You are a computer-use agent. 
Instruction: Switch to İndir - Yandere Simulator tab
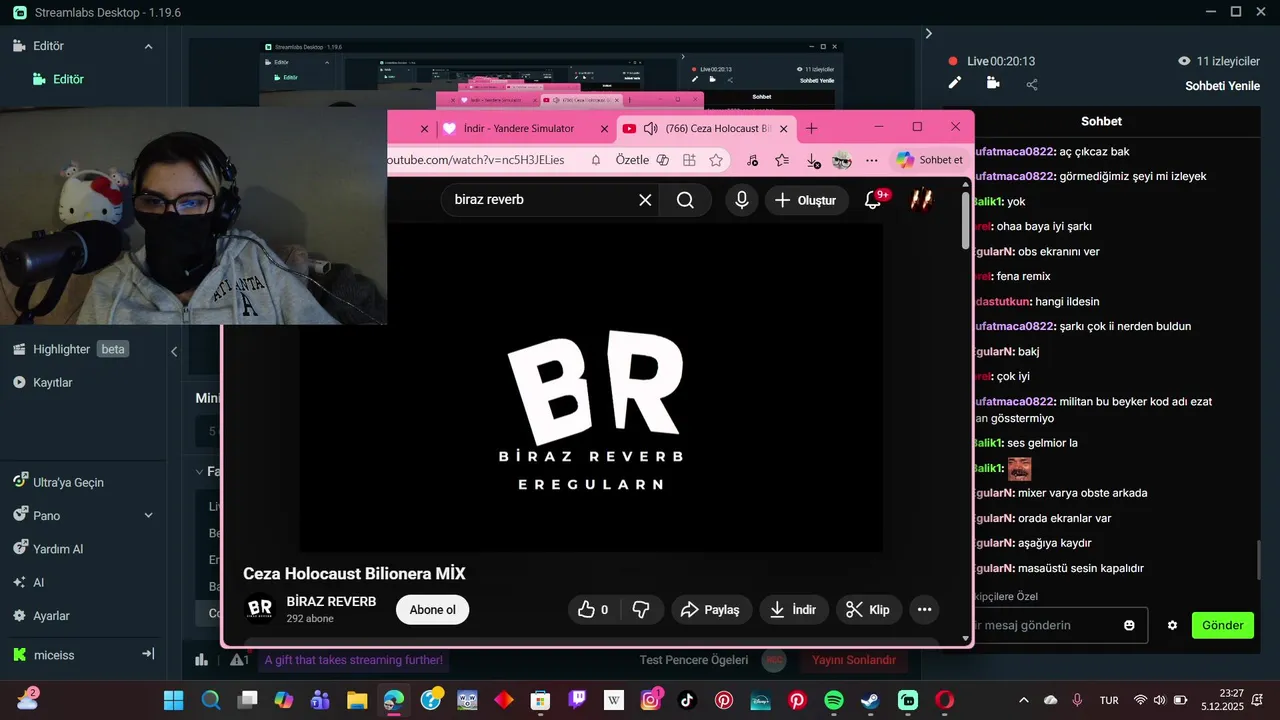(x=517, y=128)
